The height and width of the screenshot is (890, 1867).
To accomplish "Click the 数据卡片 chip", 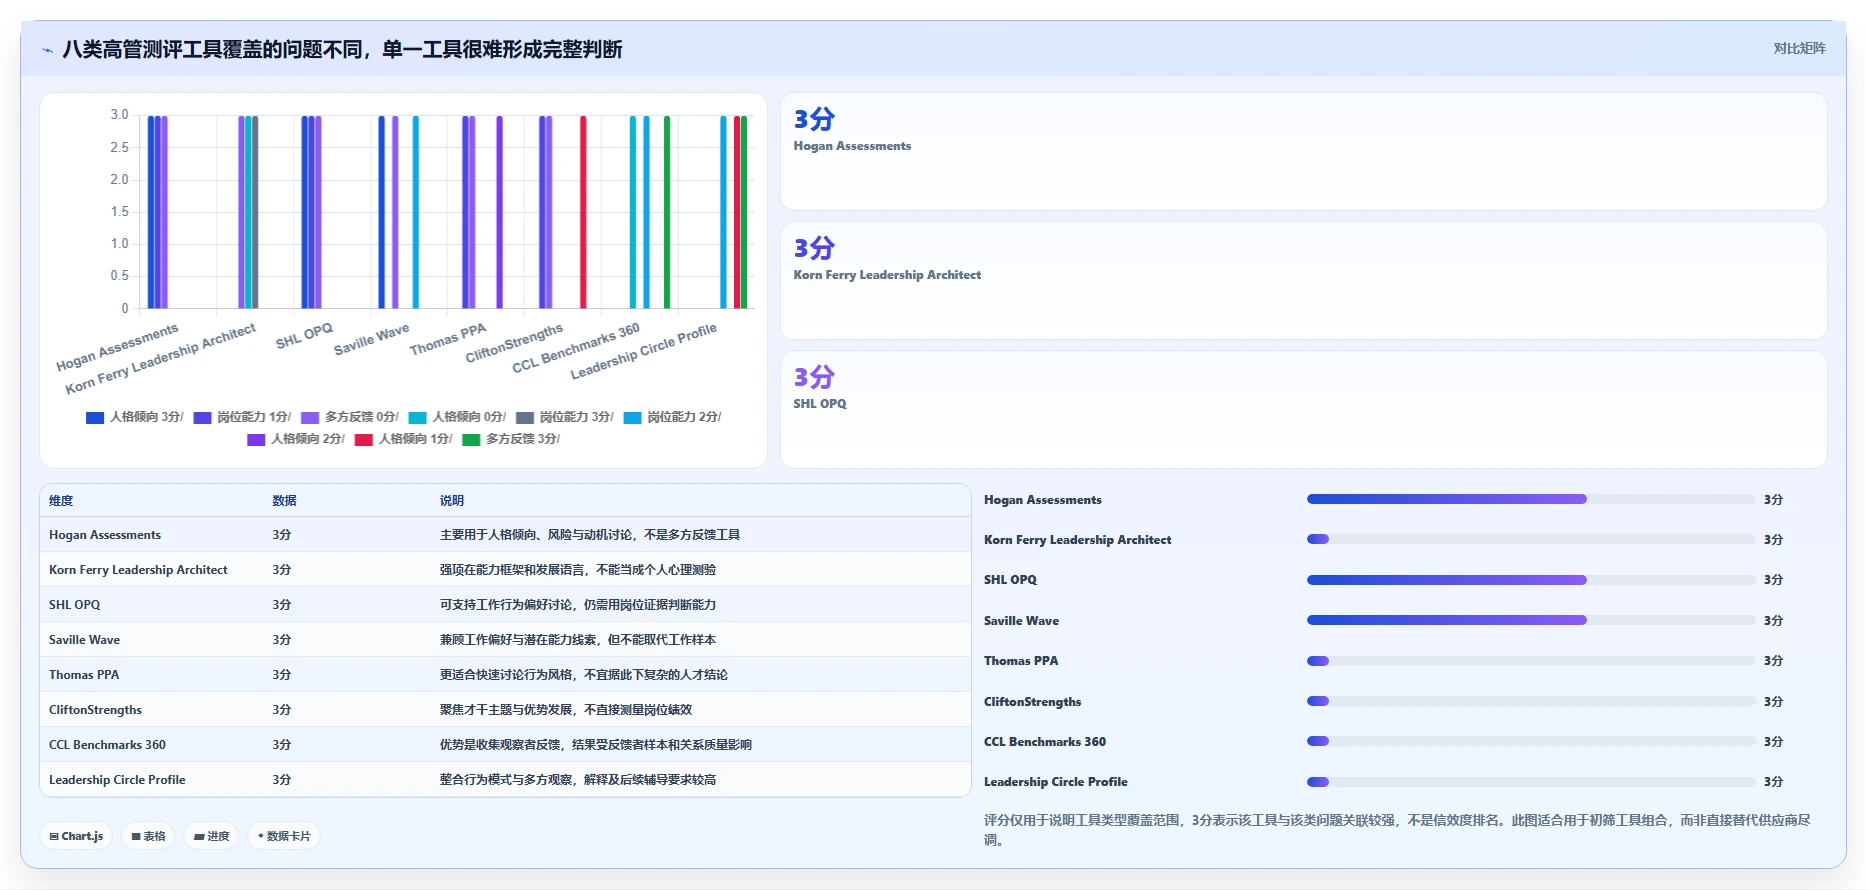I will tap(284, 836).
